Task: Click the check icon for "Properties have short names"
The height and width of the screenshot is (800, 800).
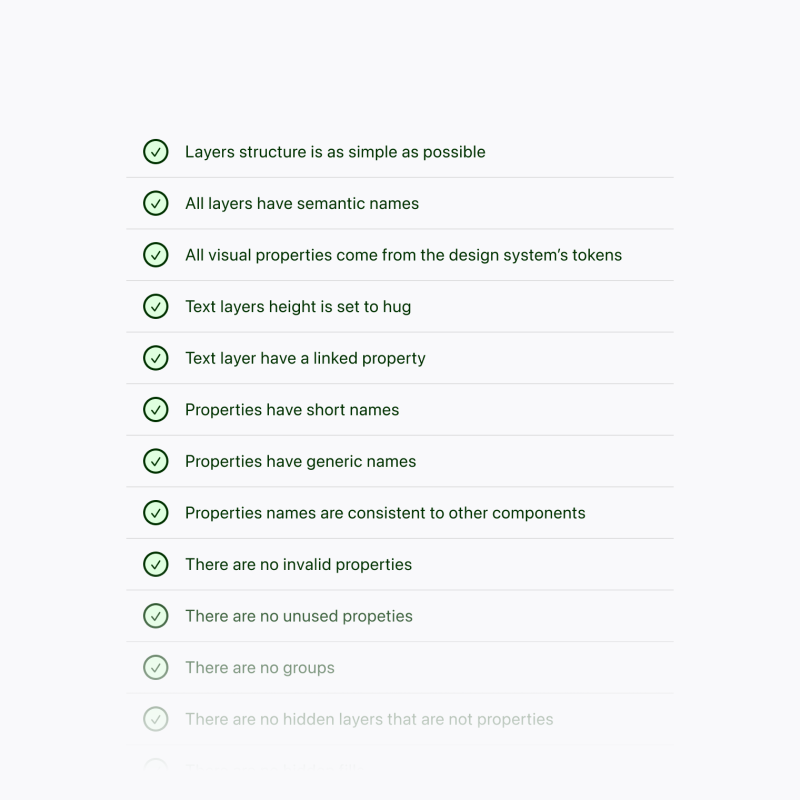Action: pos(156,409)
